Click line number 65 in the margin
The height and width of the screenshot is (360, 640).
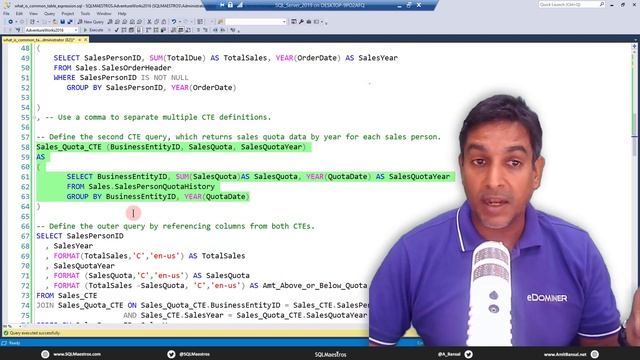coord(25,216)
